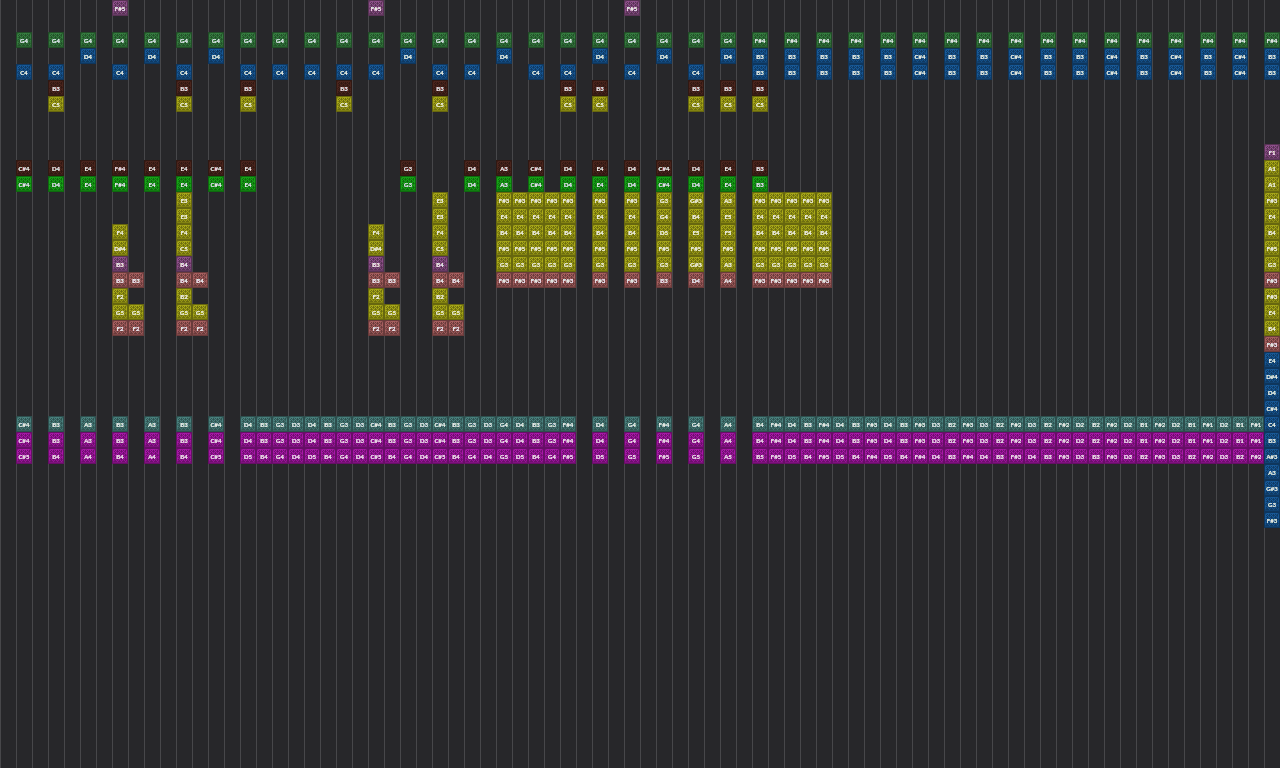Screen dimensions: 1280x768
Task: Select the yellow G4 note block
Action: click(664, 216)
